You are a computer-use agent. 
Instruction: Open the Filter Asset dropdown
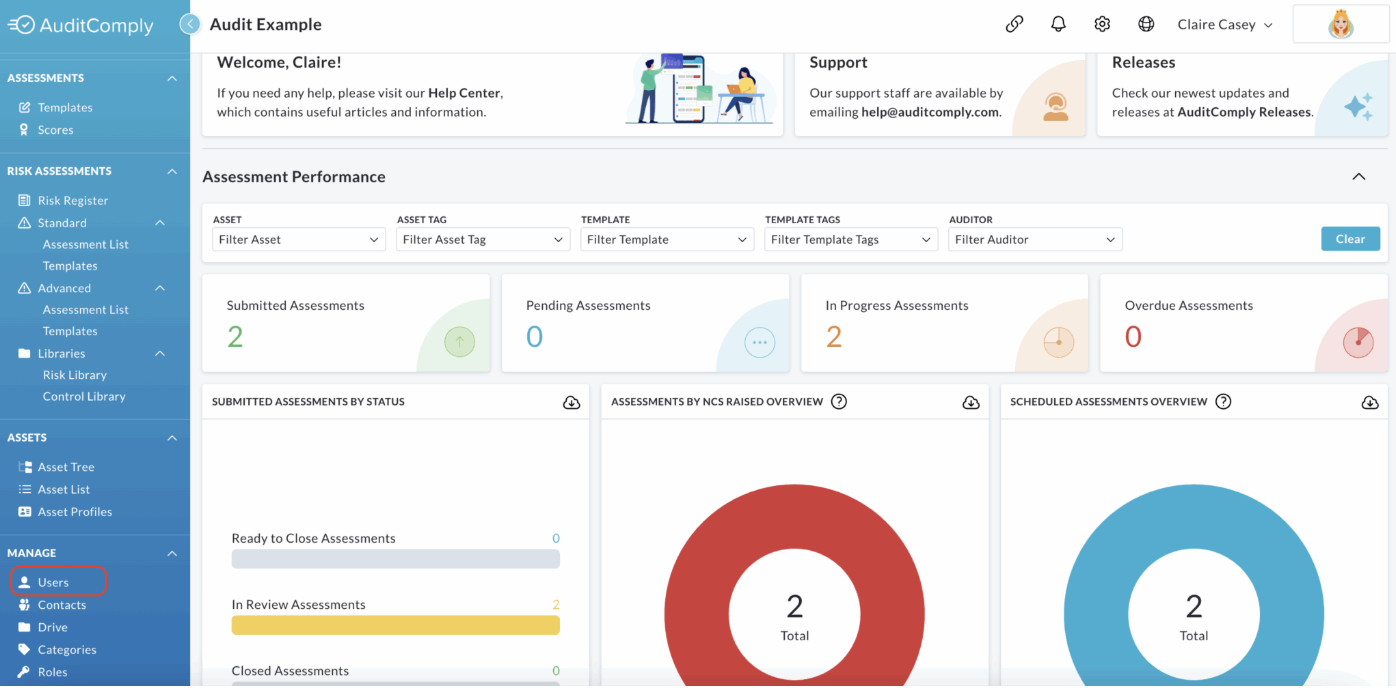click(299, 239)
